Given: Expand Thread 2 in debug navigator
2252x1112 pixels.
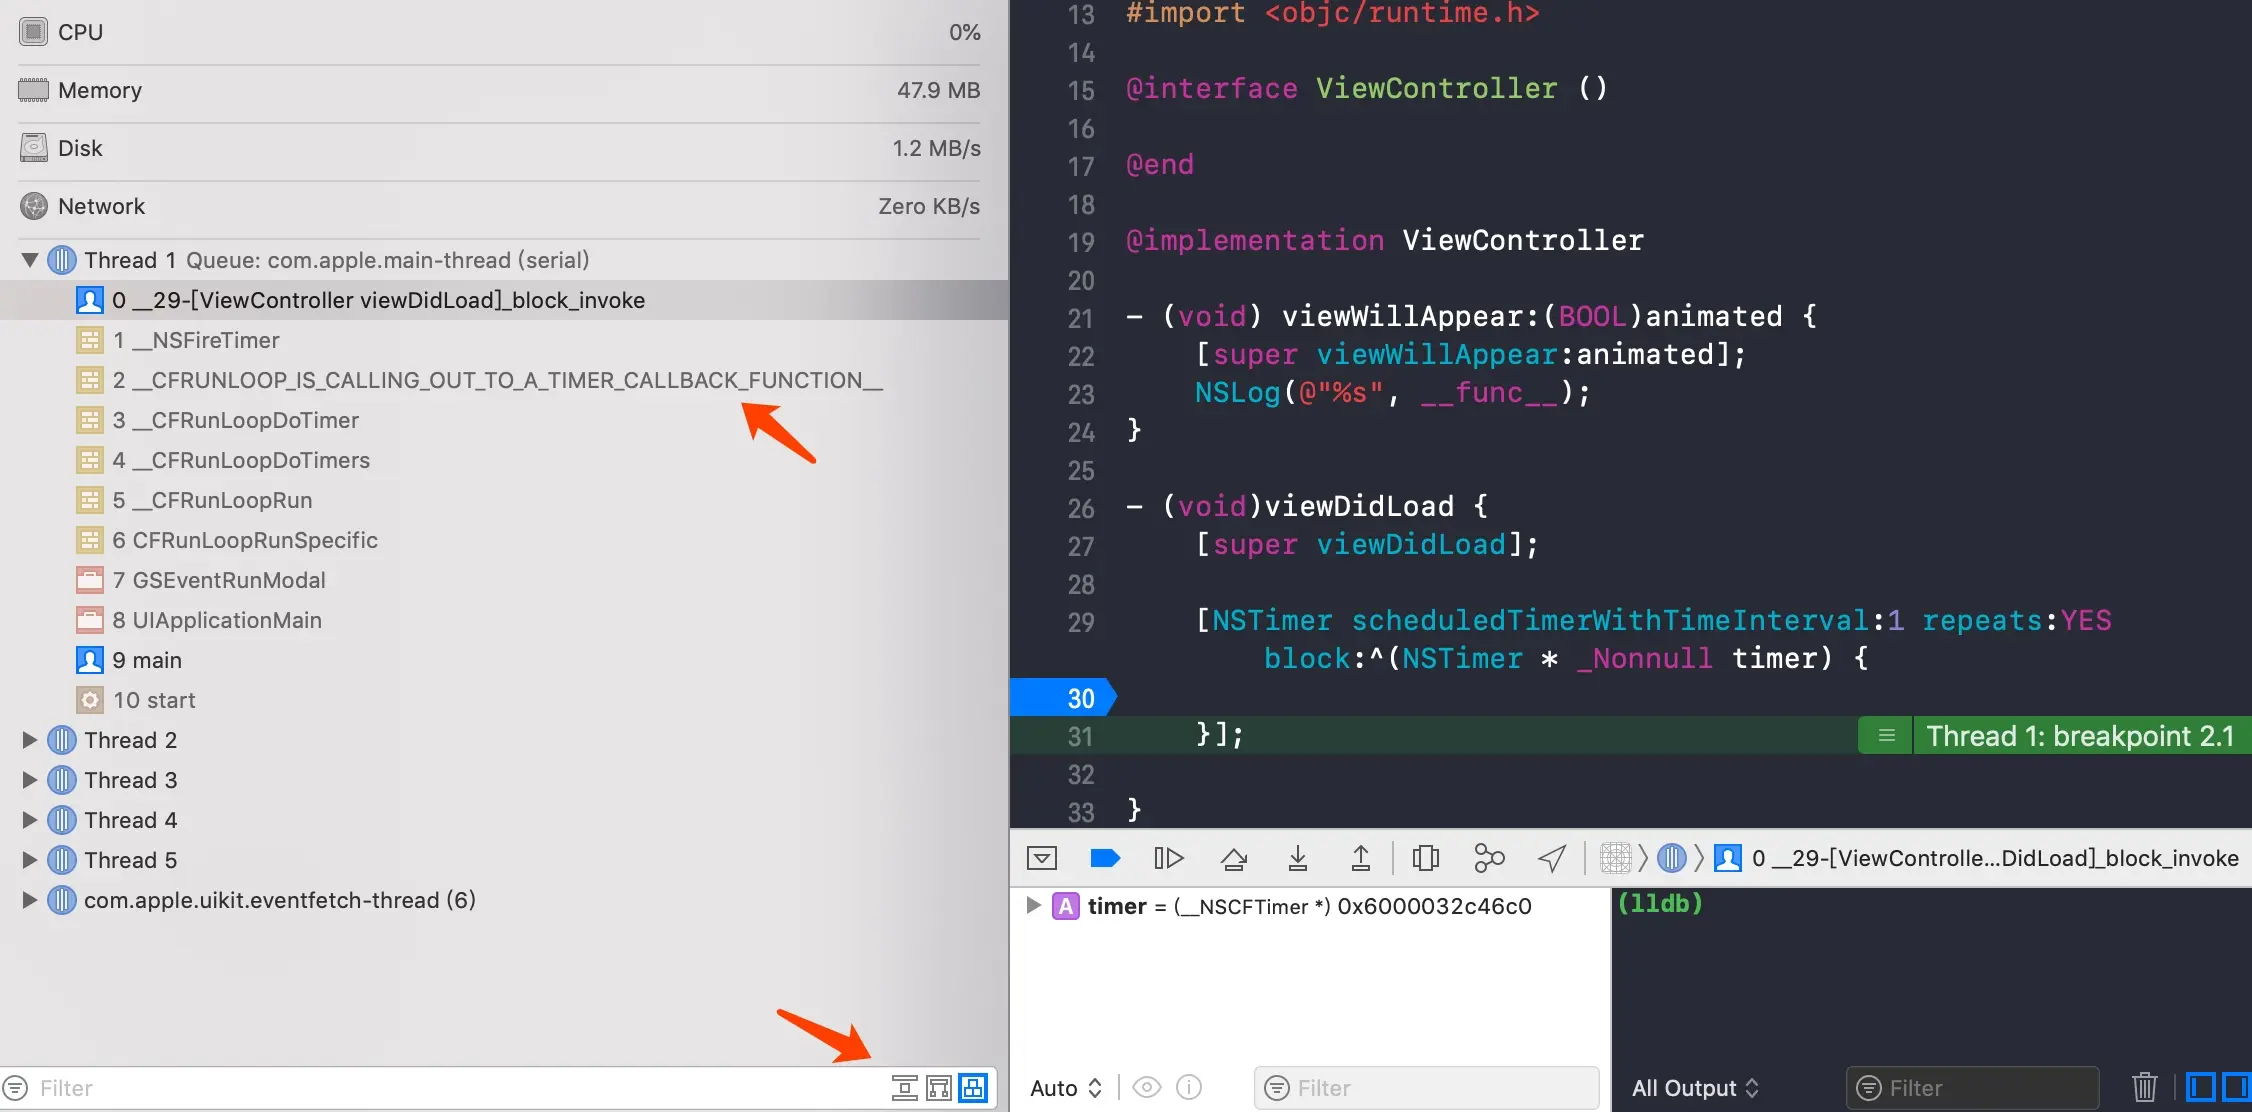Looking at the screenshot, I should click(30, 740).
